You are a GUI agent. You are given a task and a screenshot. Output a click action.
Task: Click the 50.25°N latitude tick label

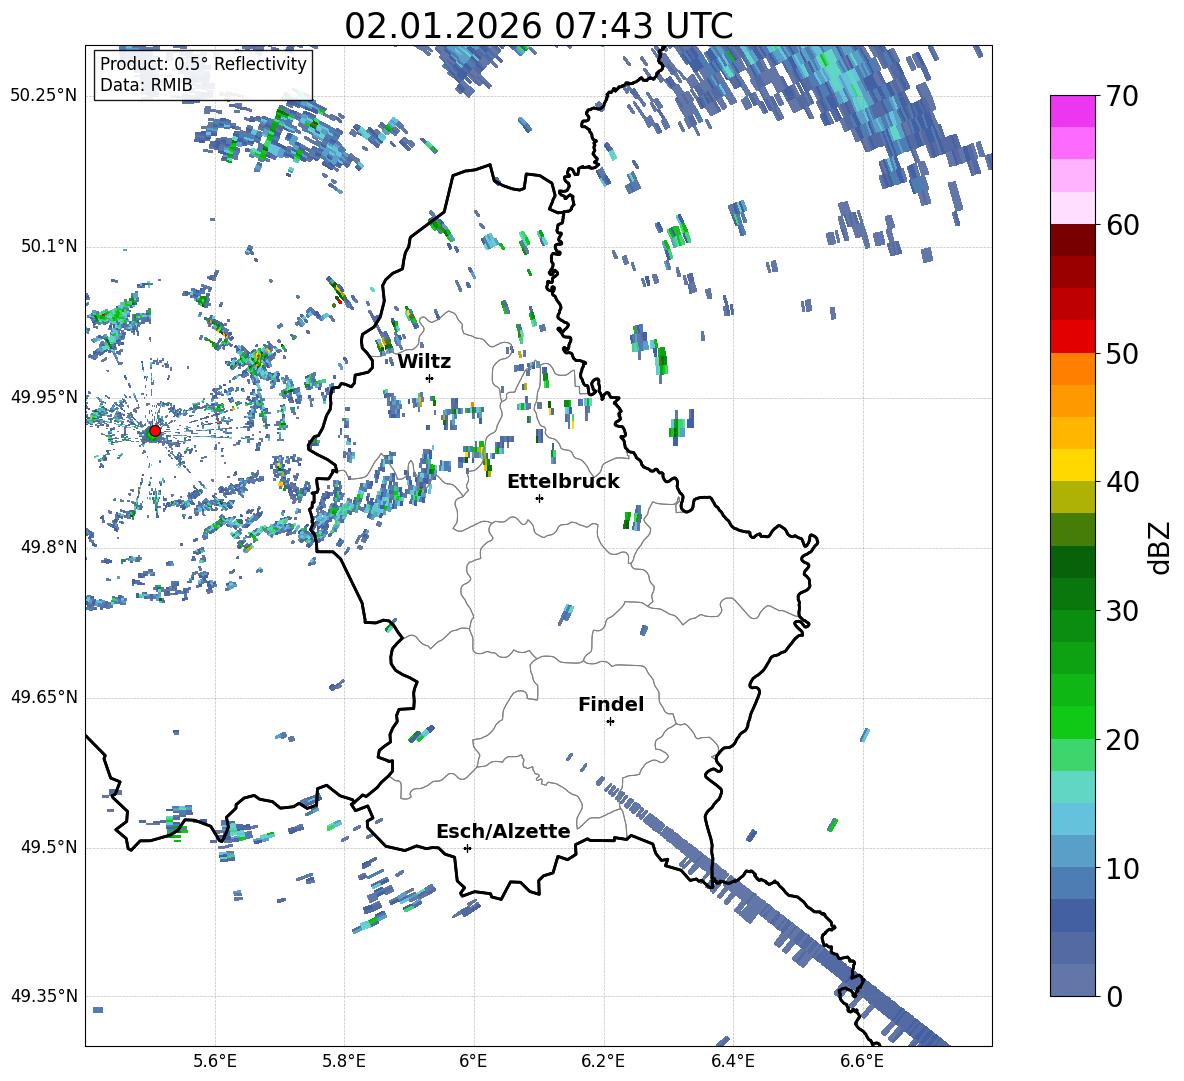pyautogui.click(x=44, y=96)
